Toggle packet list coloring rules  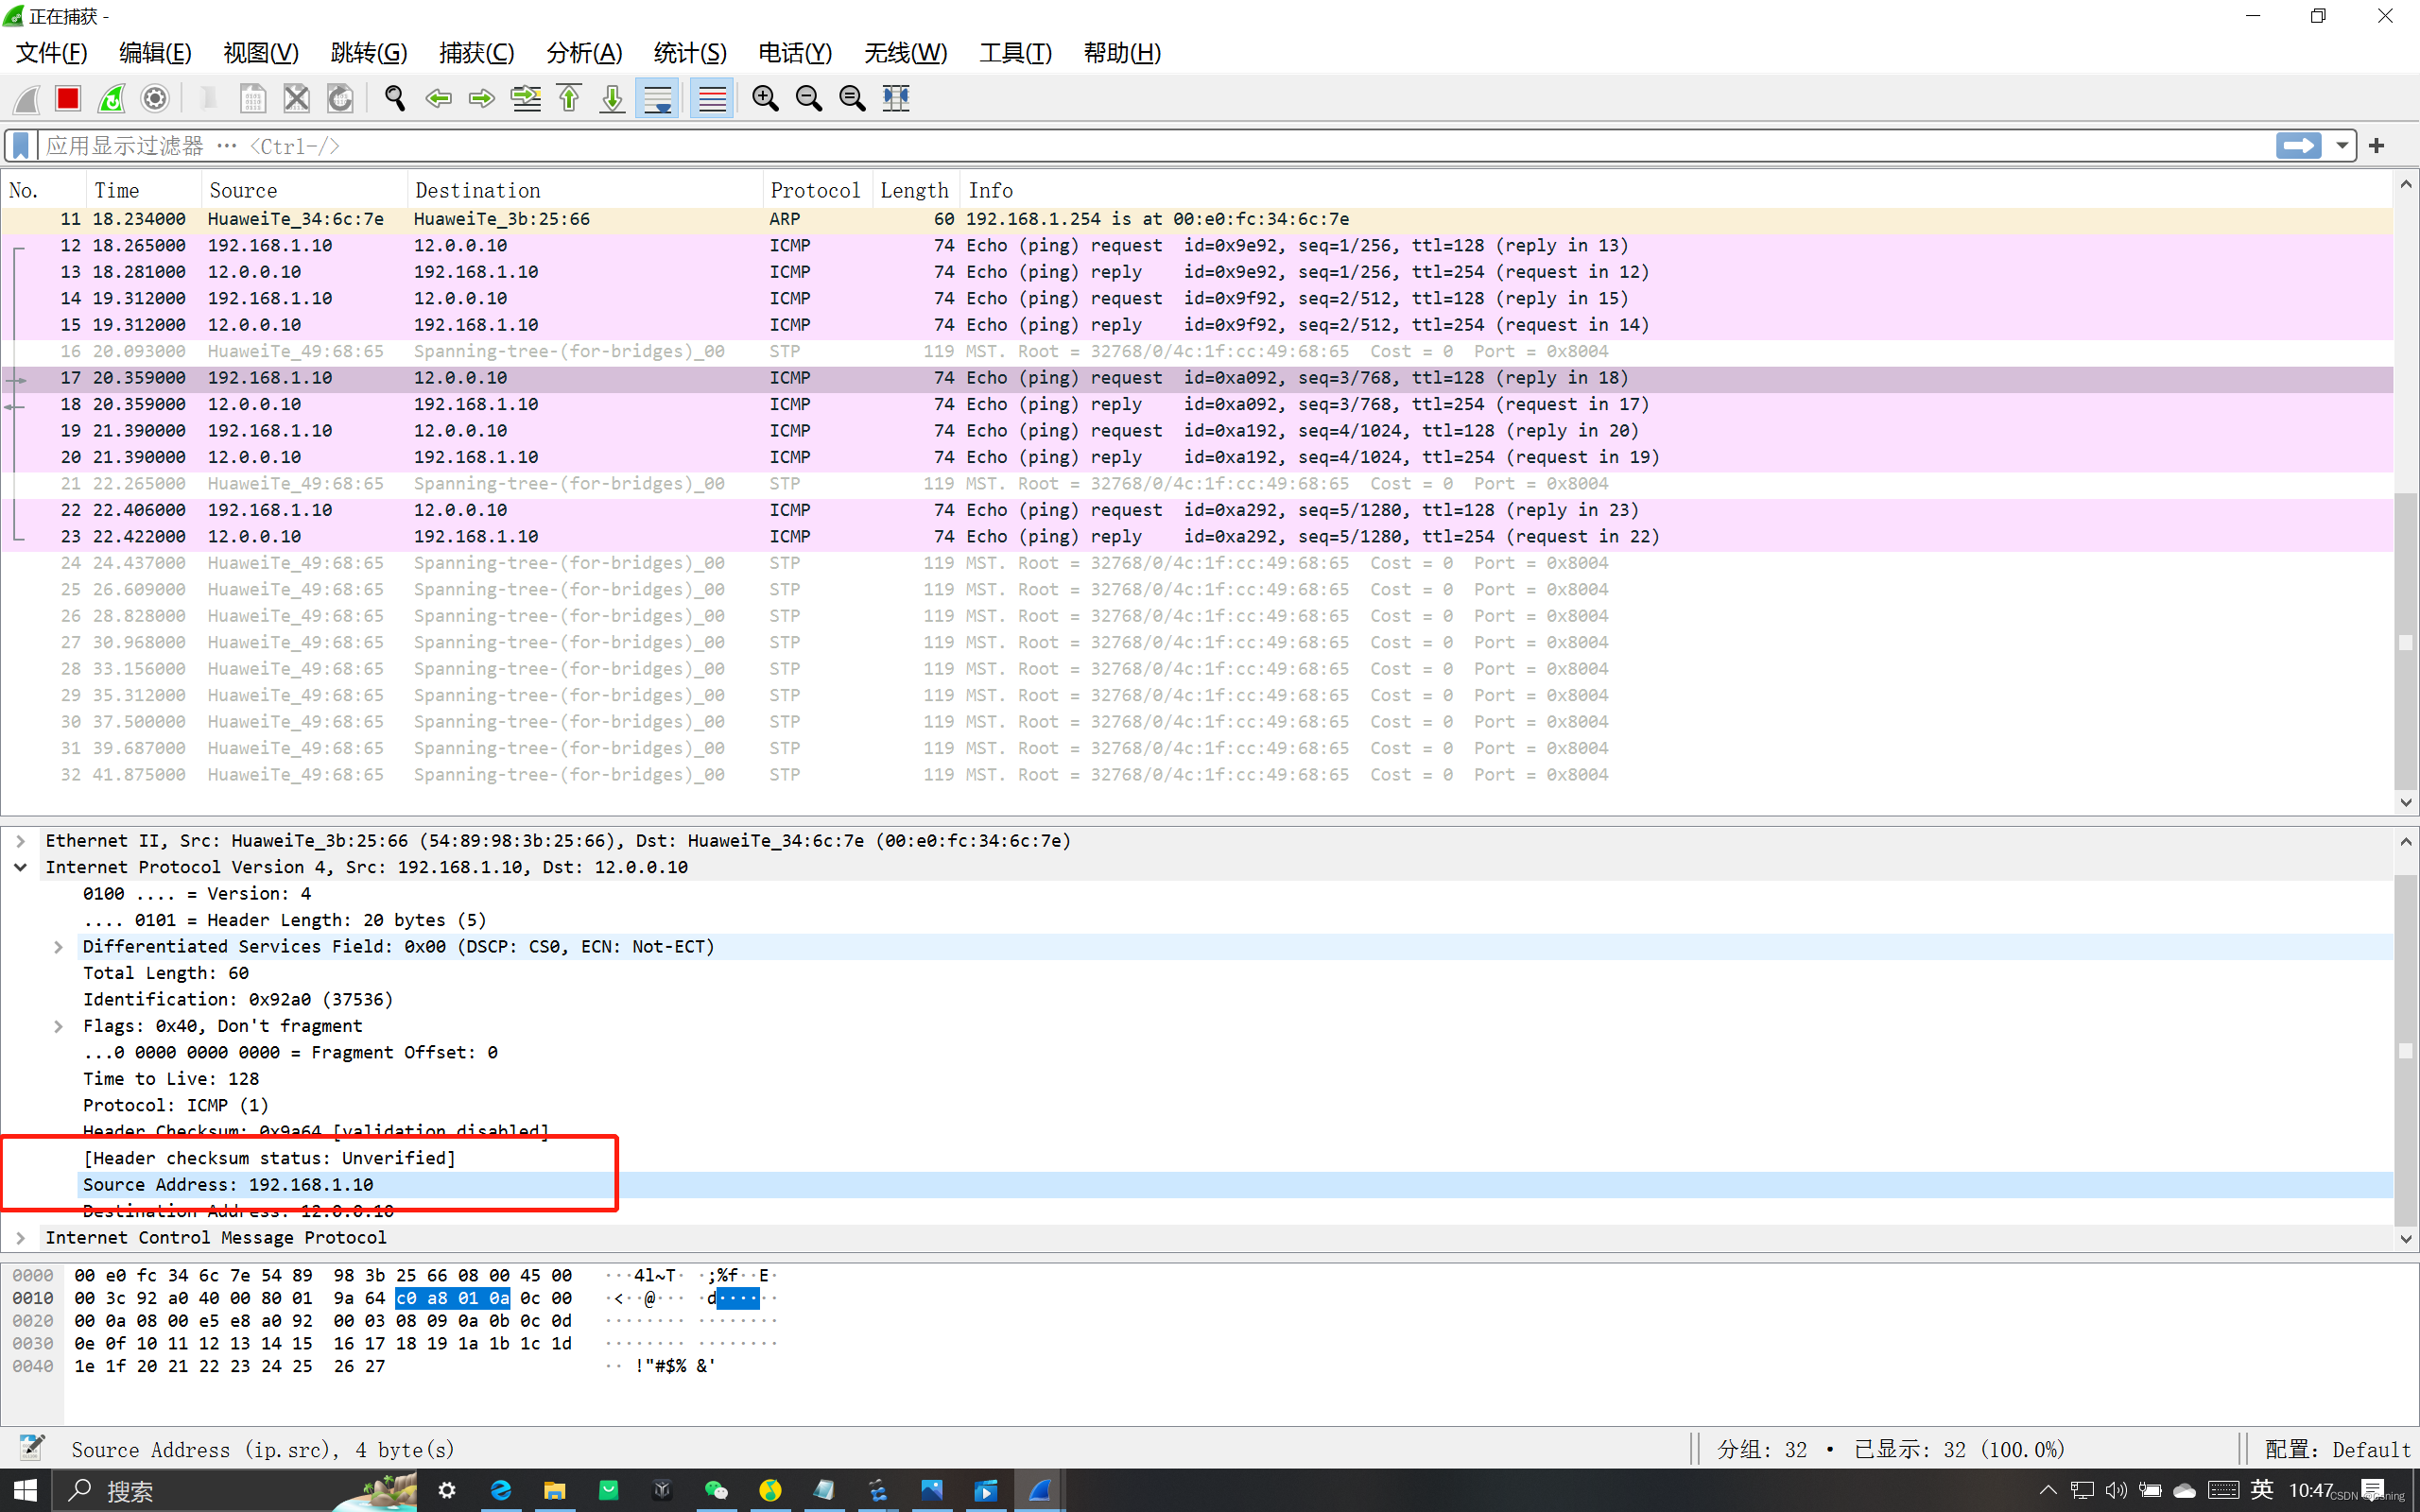tap(711, 98)
